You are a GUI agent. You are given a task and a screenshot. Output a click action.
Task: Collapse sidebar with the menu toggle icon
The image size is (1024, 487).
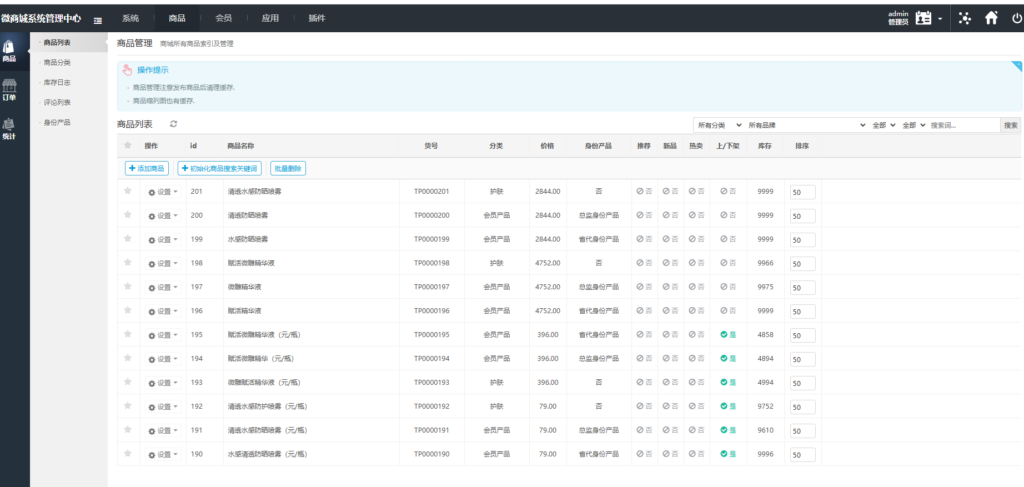coord(97,19)
